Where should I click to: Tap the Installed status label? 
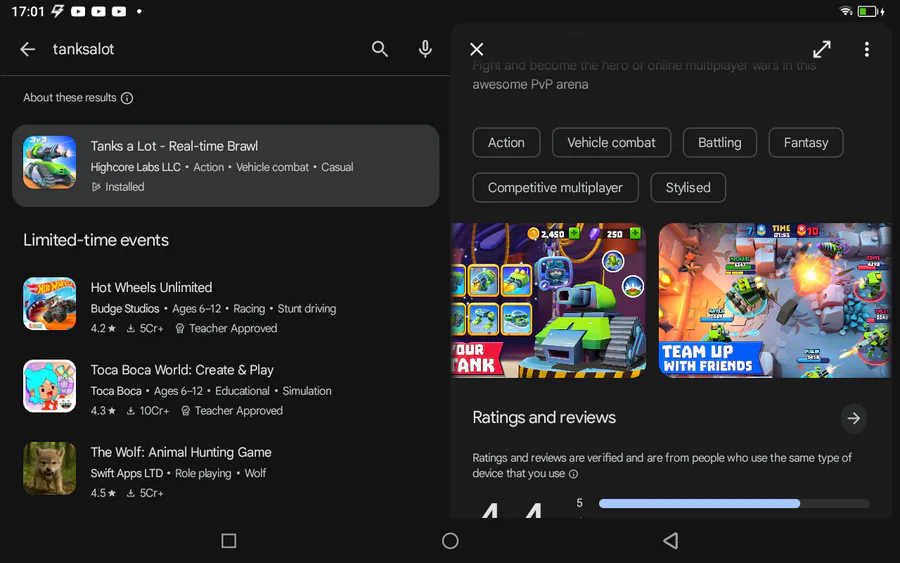pyautogui.click(x=118, y=187)
